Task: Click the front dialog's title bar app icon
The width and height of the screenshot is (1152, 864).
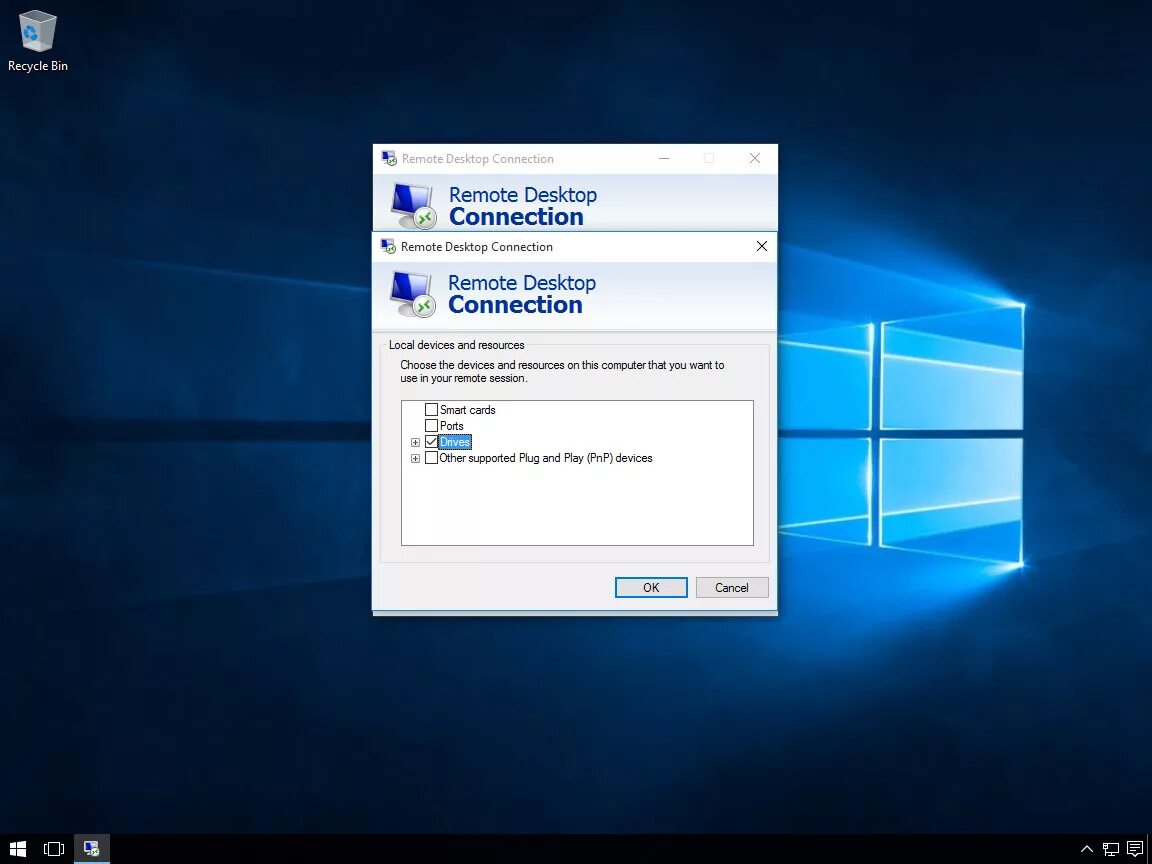Action: tap(388, 247)
